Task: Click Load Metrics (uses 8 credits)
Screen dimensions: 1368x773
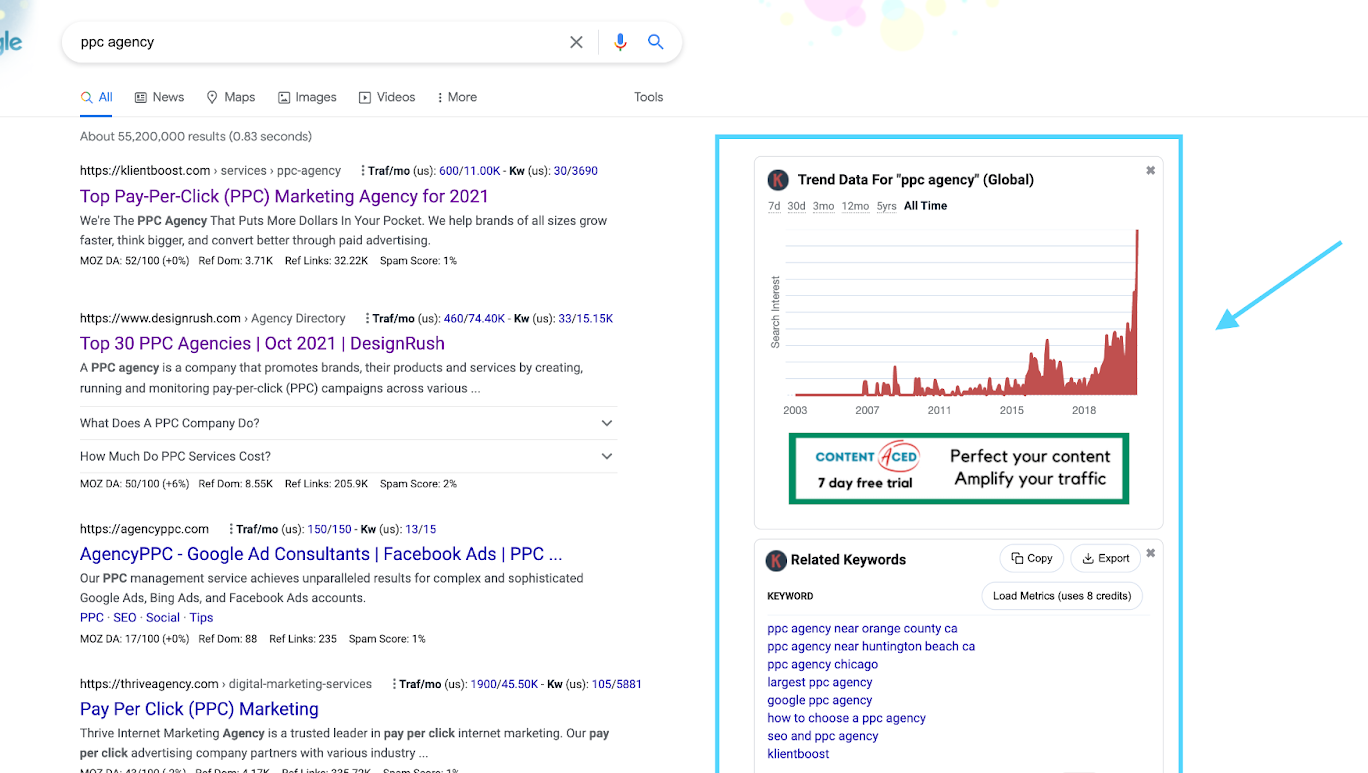Action: click(1062, 596)
